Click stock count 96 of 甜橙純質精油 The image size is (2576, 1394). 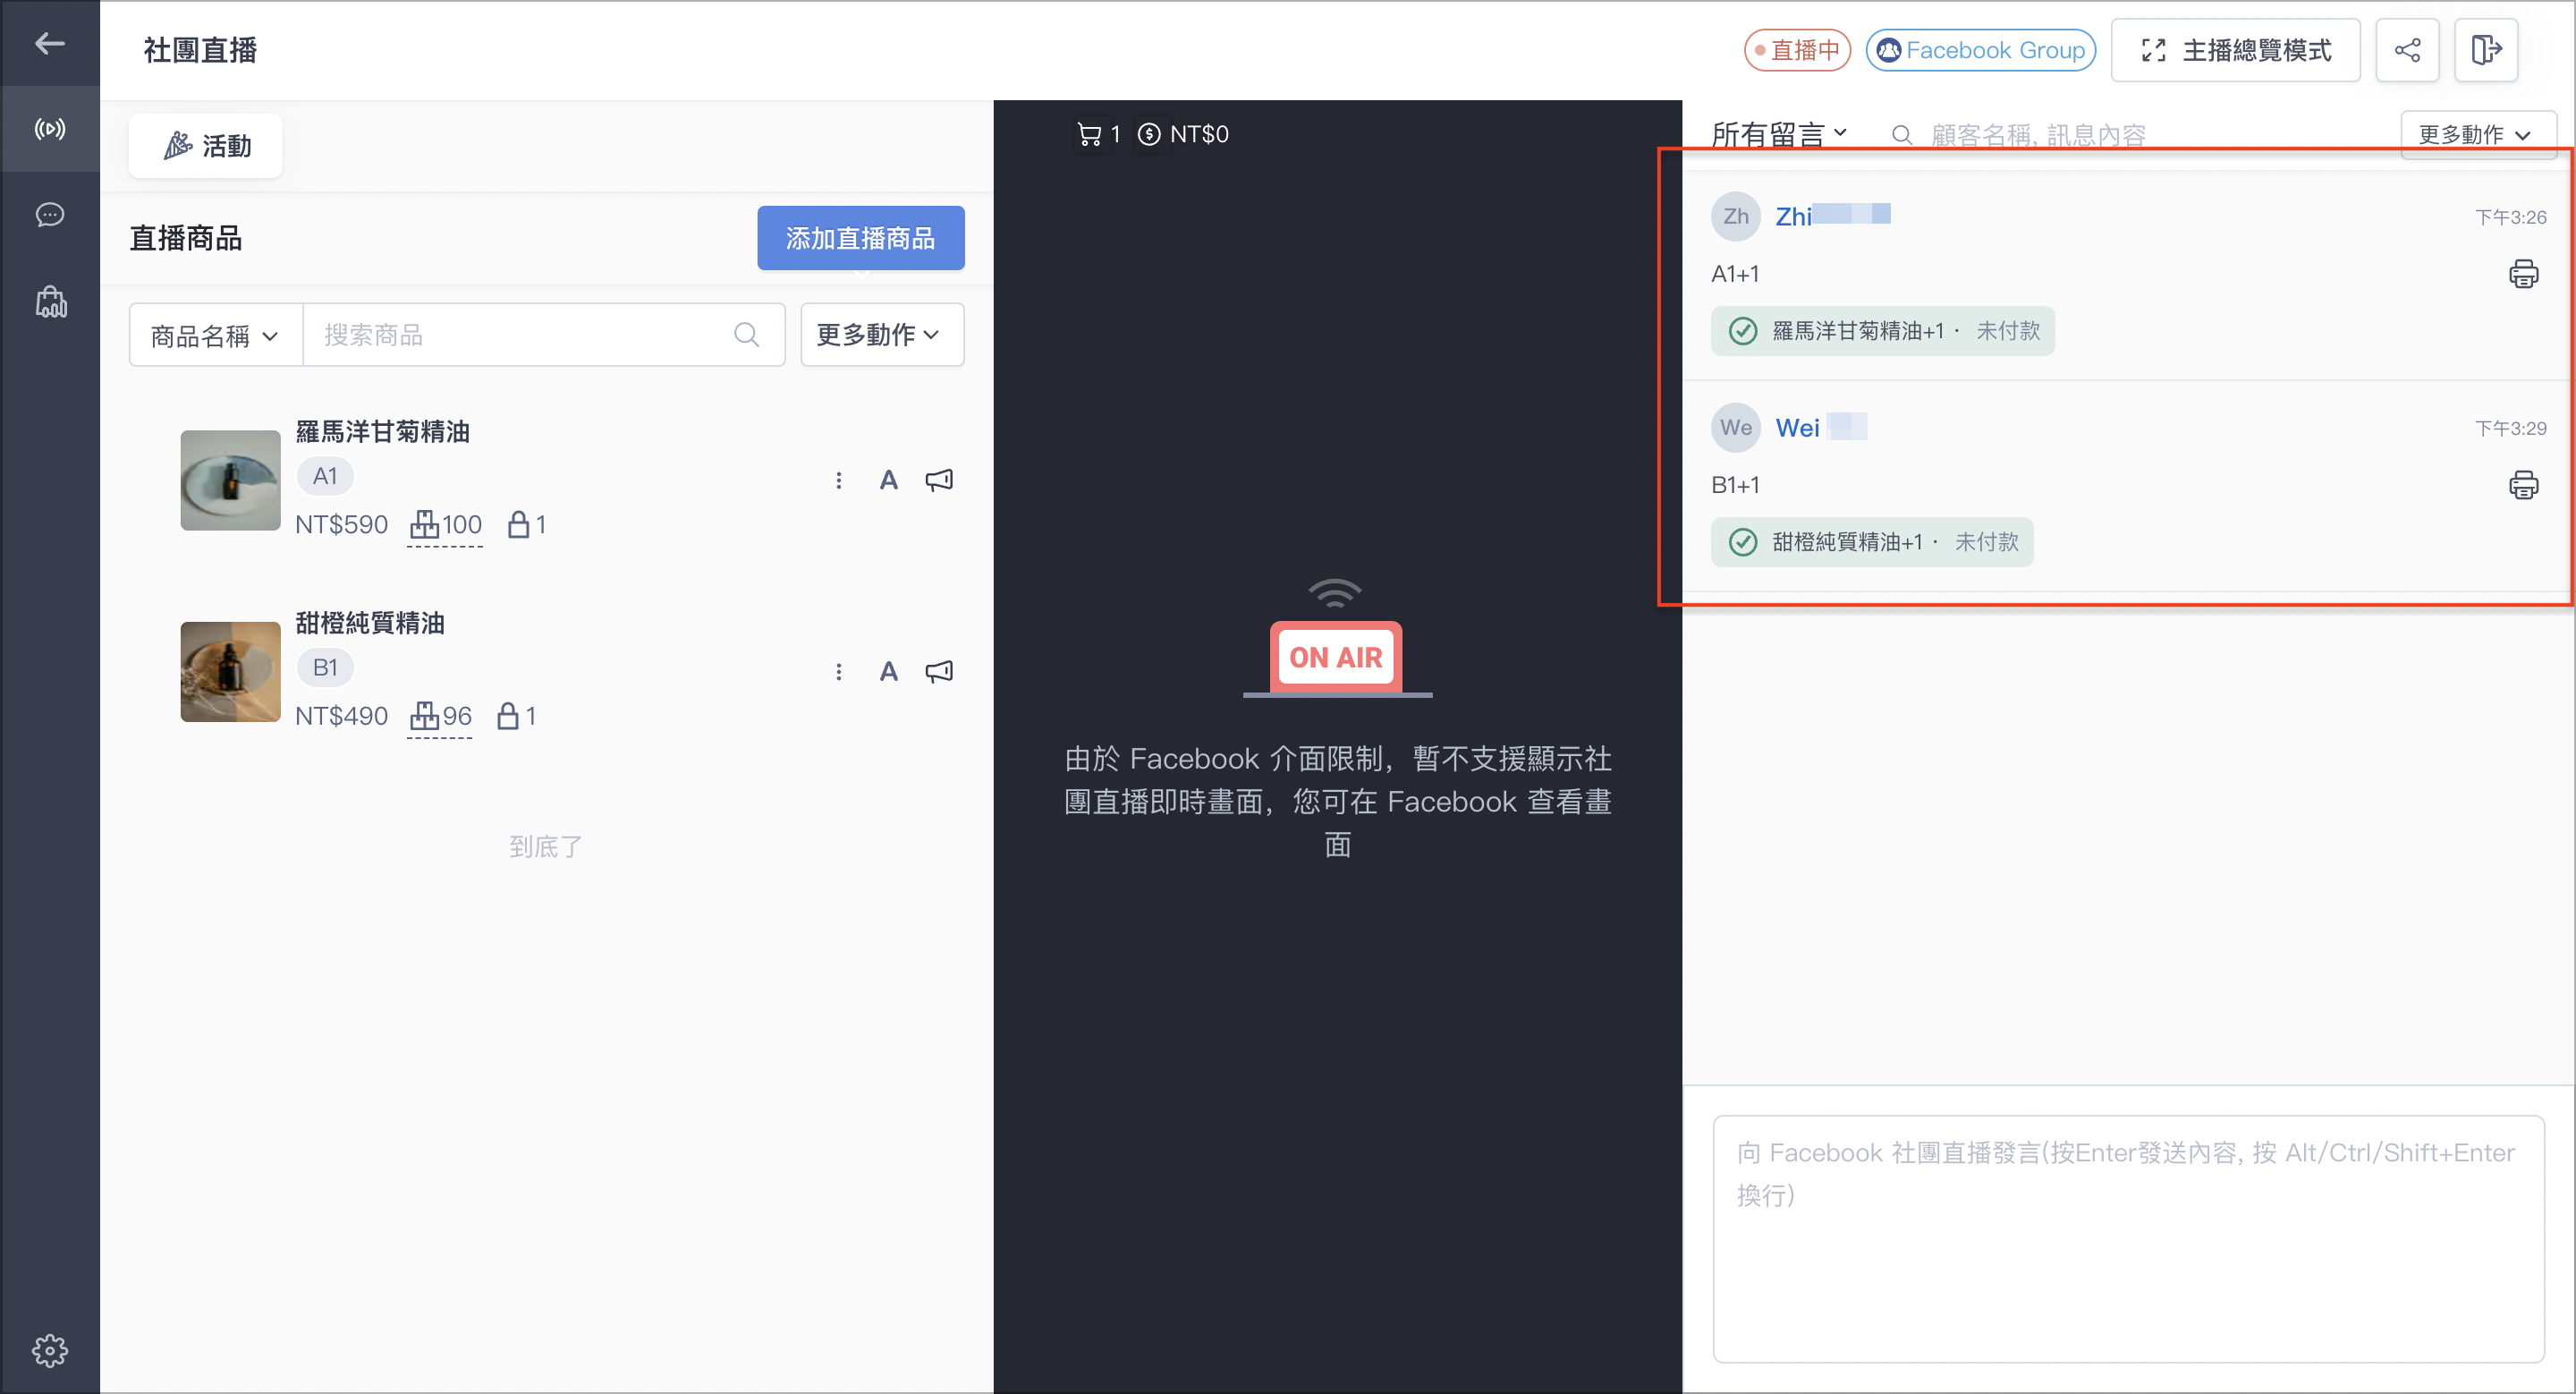(441, 716)
